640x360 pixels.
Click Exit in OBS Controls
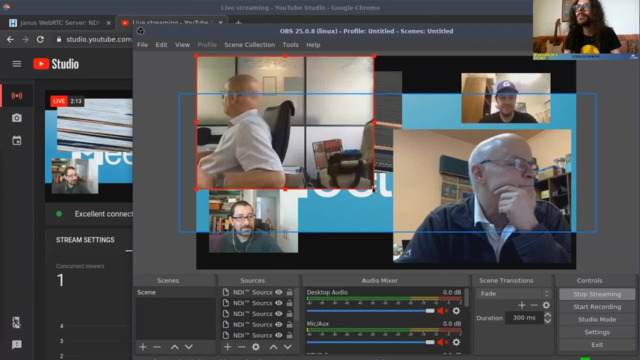click(x=597, y=345)
